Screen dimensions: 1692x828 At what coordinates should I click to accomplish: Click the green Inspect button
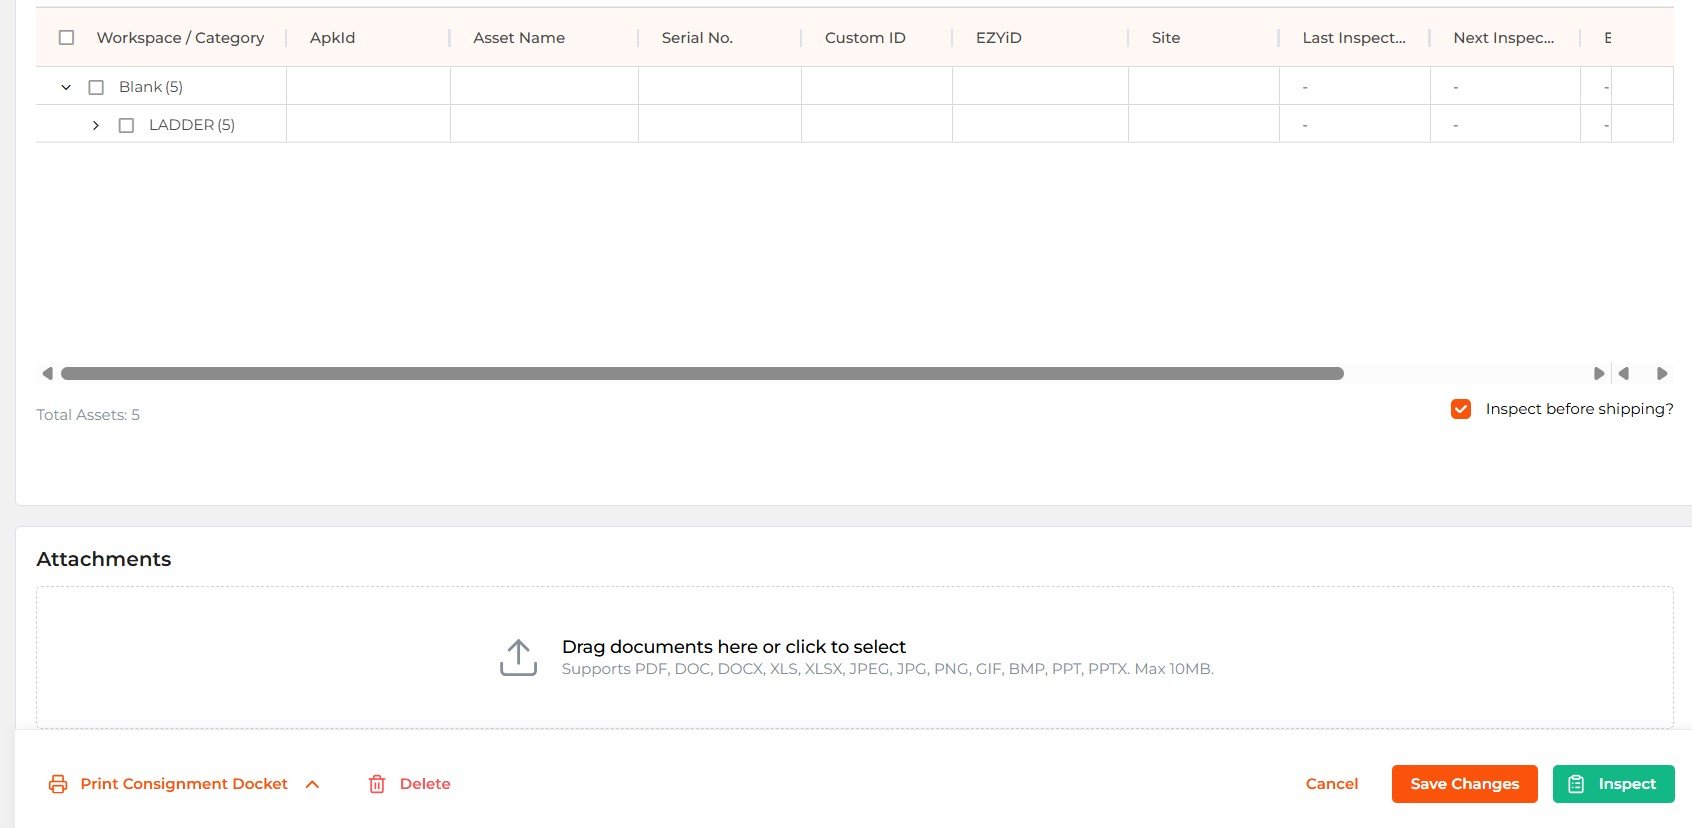pos(1614,784)
